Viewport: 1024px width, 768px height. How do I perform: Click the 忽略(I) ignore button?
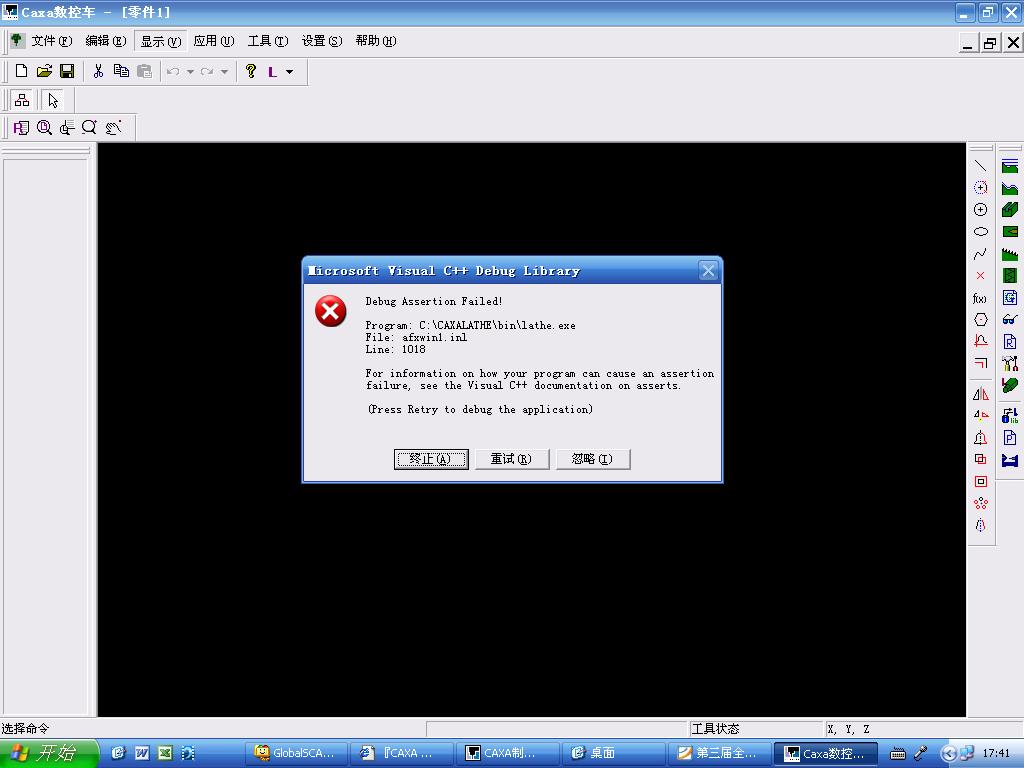(592, 459)
